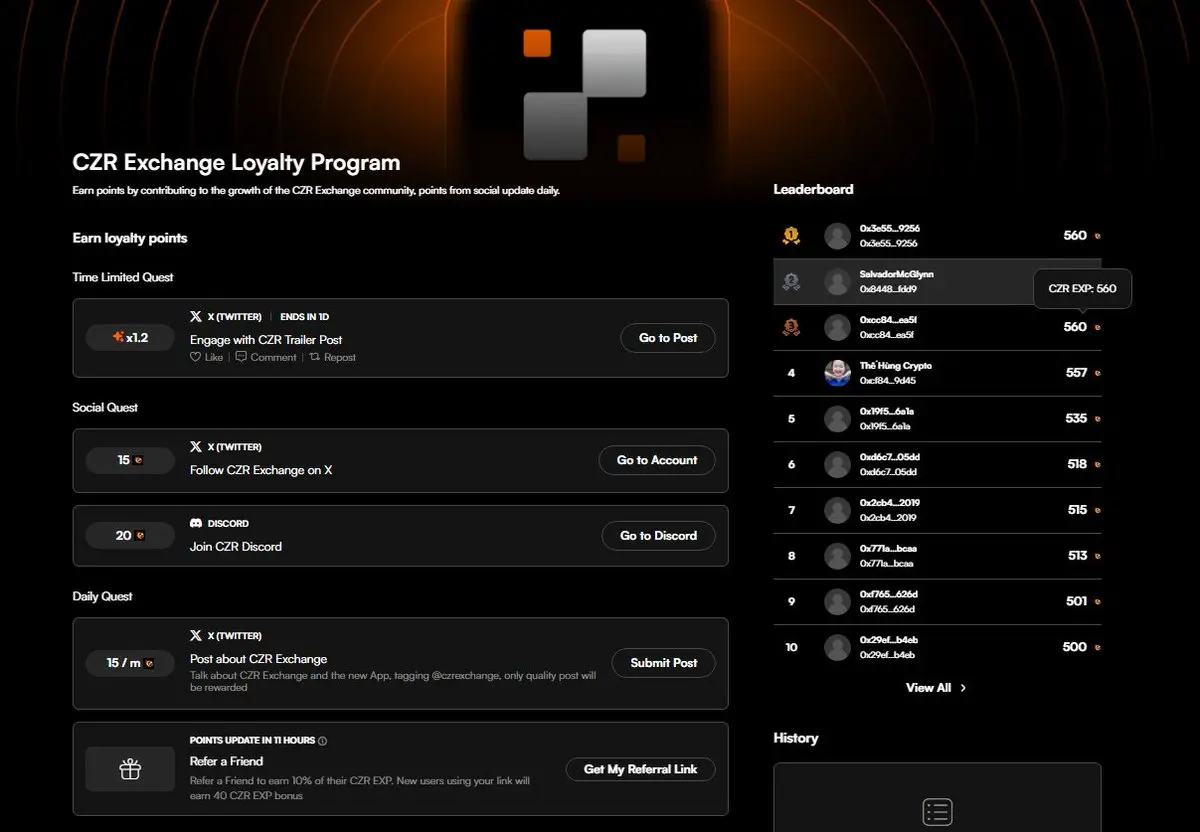1200x832 pixels.
Task: Click the Discord logo icon
Action: (196, 523)
